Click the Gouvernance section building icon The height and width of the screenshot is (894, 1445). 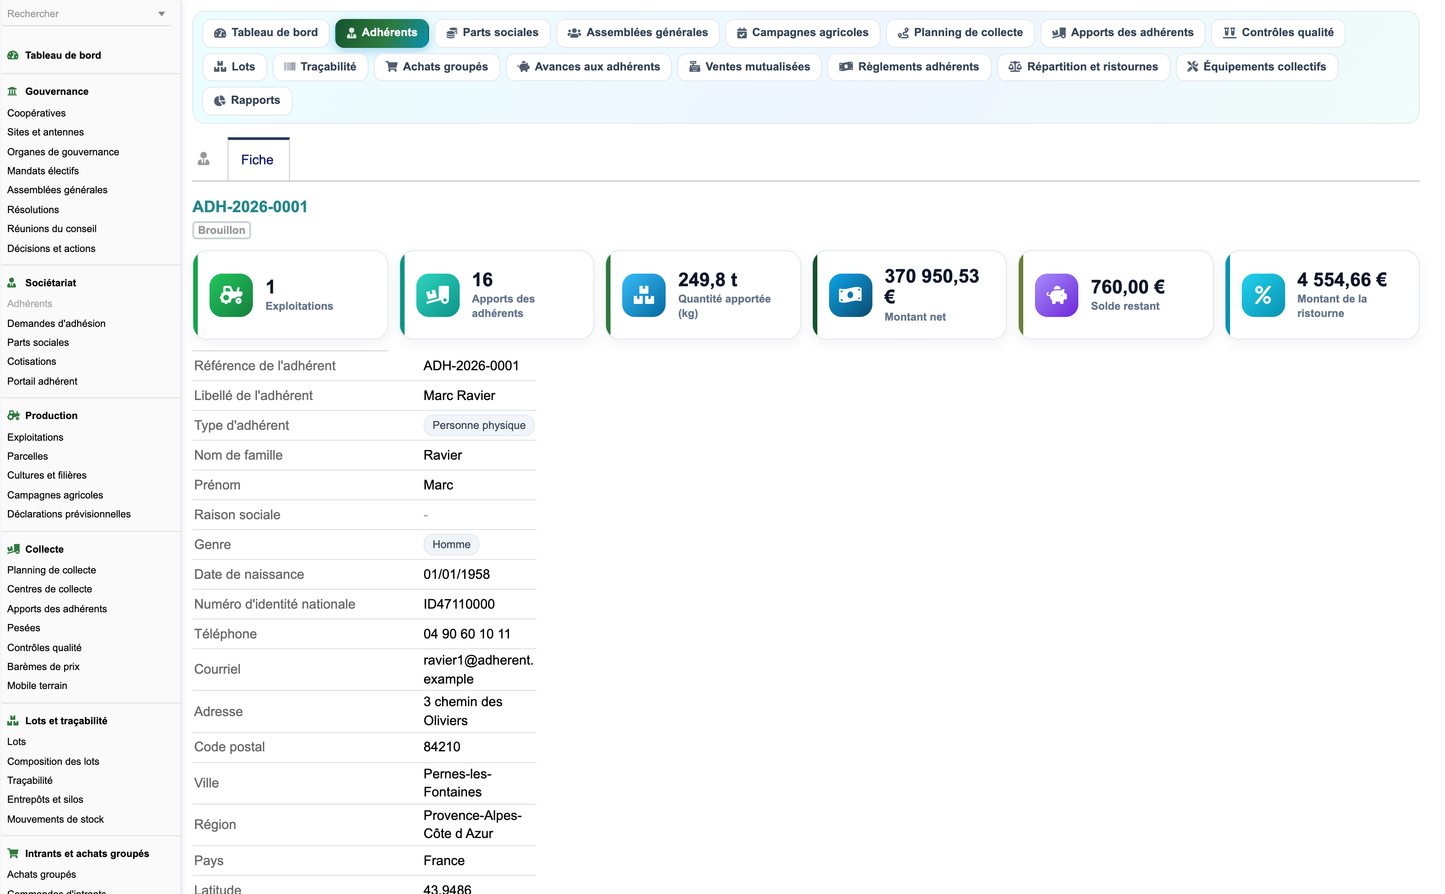coord(13,91)
